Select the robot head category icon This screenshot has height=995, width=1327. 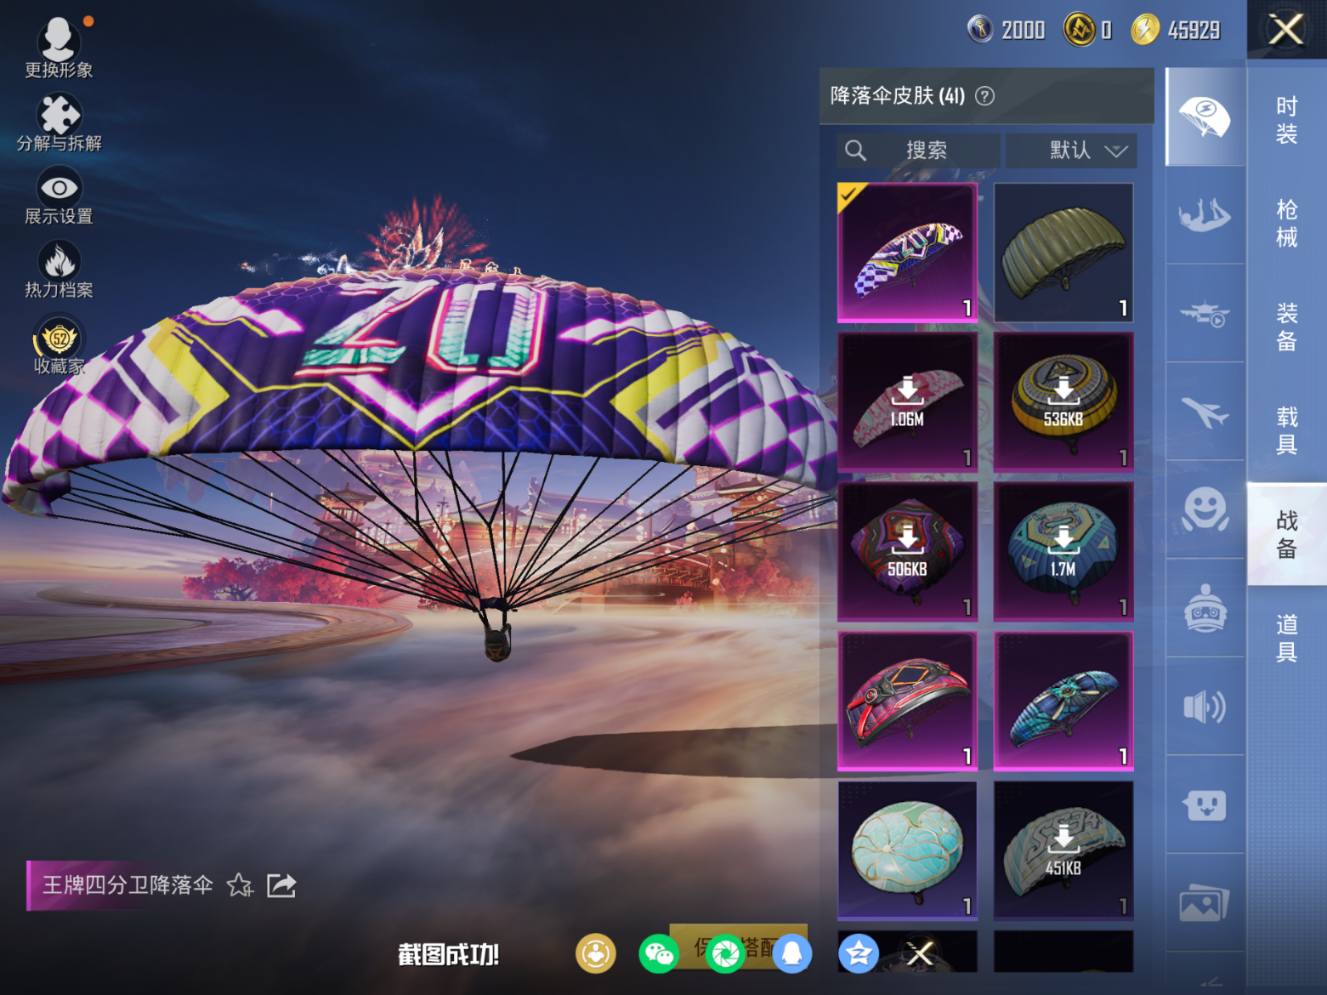click(1205, 608)
